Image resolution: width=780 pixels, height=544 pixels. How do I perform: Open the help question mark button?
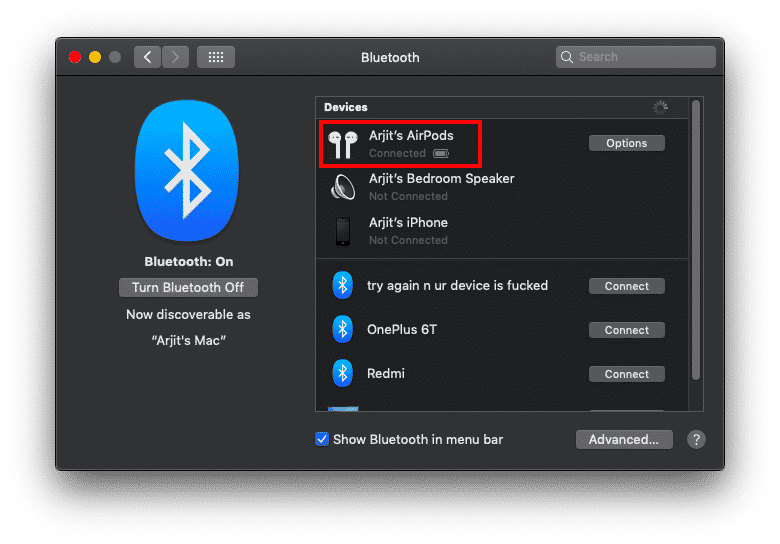696,439
